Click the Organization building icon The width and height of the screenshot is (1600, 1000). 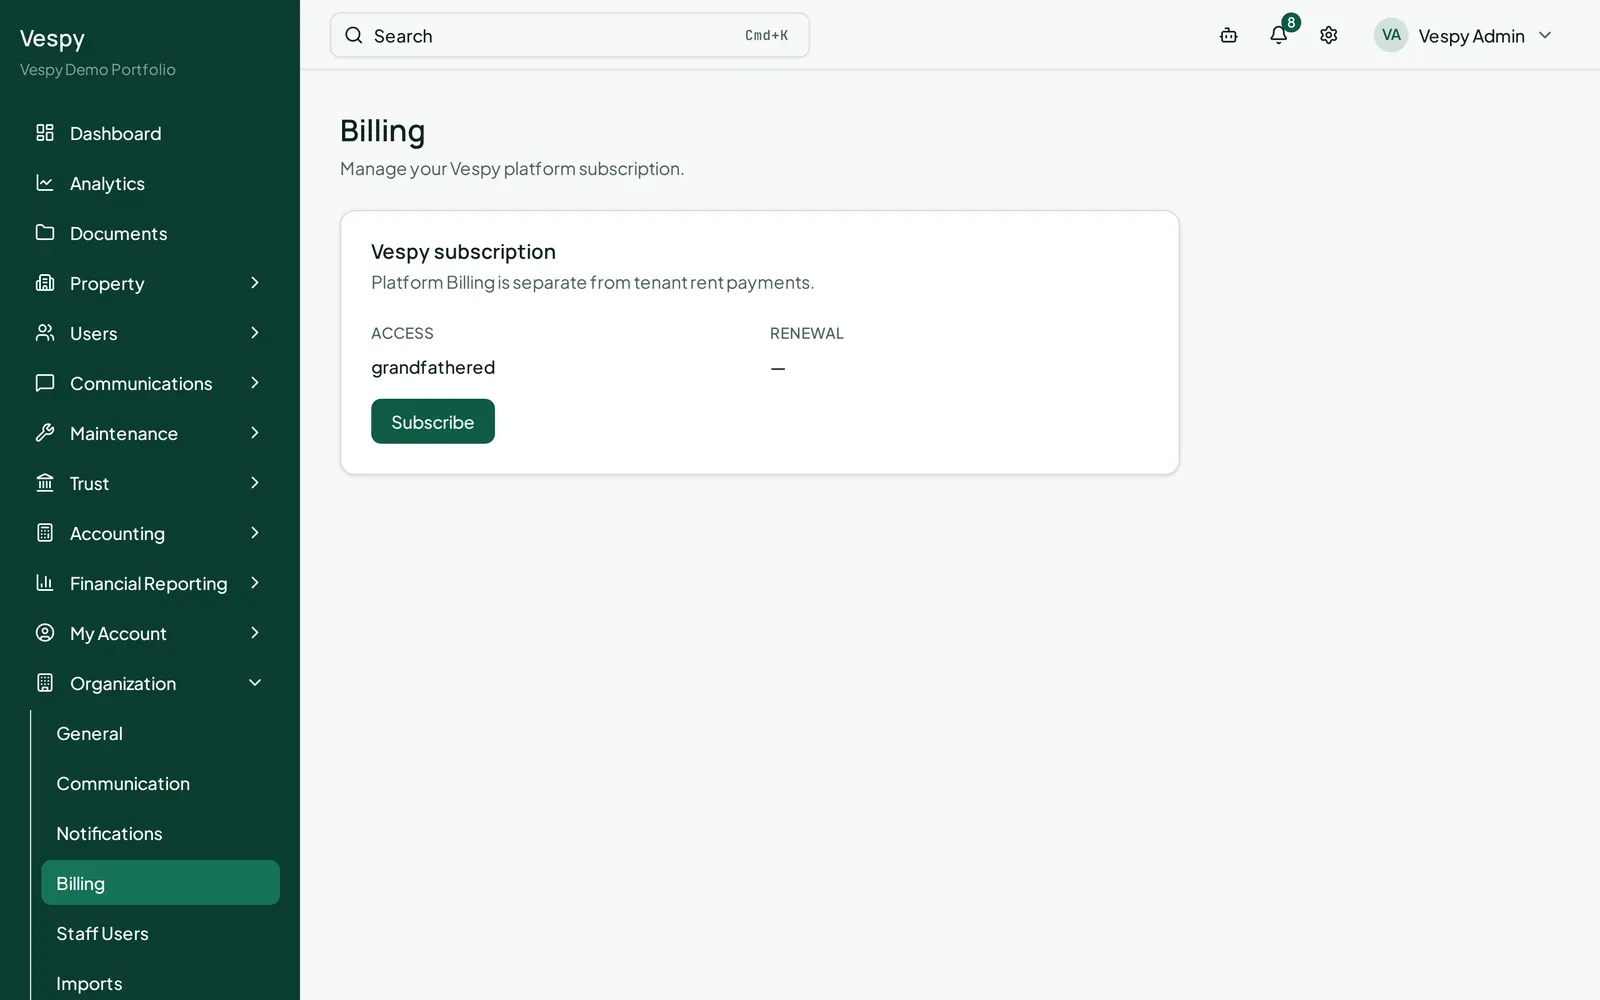[45, 683]
